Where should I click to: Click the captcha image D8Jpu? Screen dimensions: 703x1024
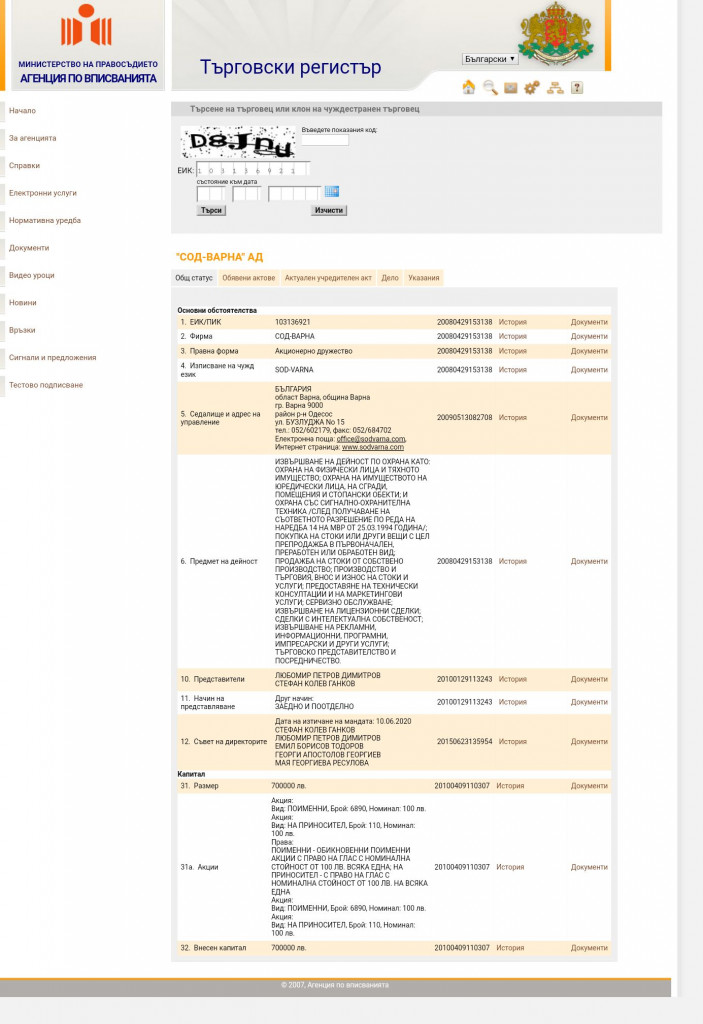[238, 142]
